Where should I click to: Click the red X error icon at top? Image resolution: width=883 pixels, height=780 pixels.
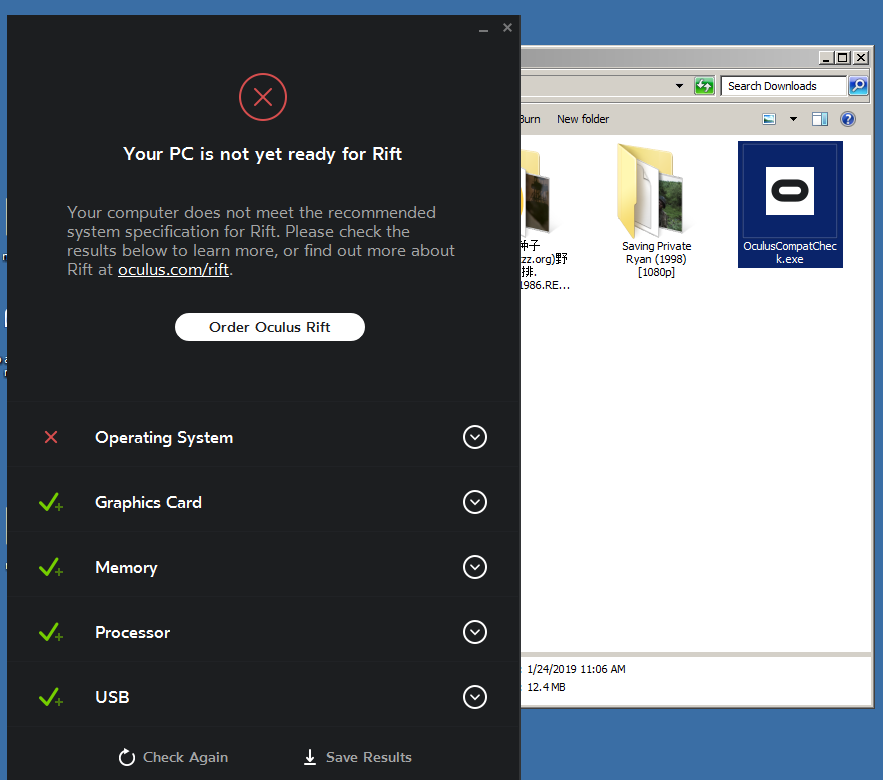tap(263, 97)
